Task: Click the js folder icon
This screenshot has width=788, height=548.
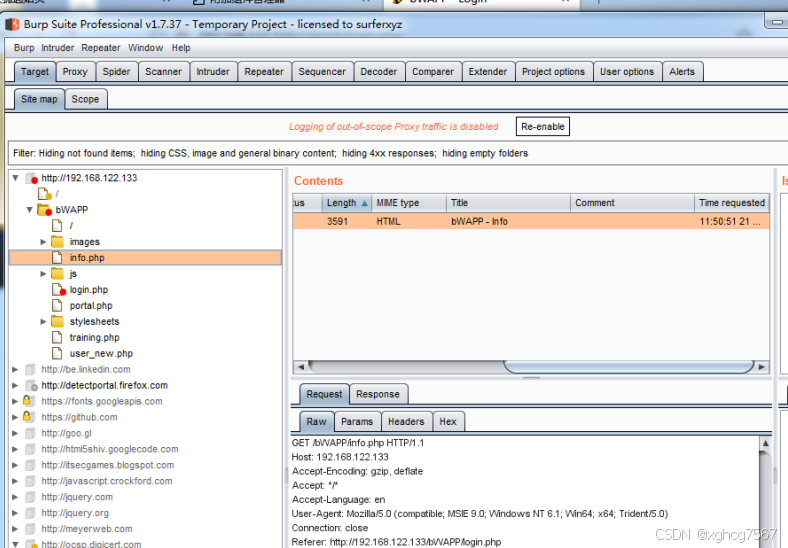Action: [x=57, y=273]
